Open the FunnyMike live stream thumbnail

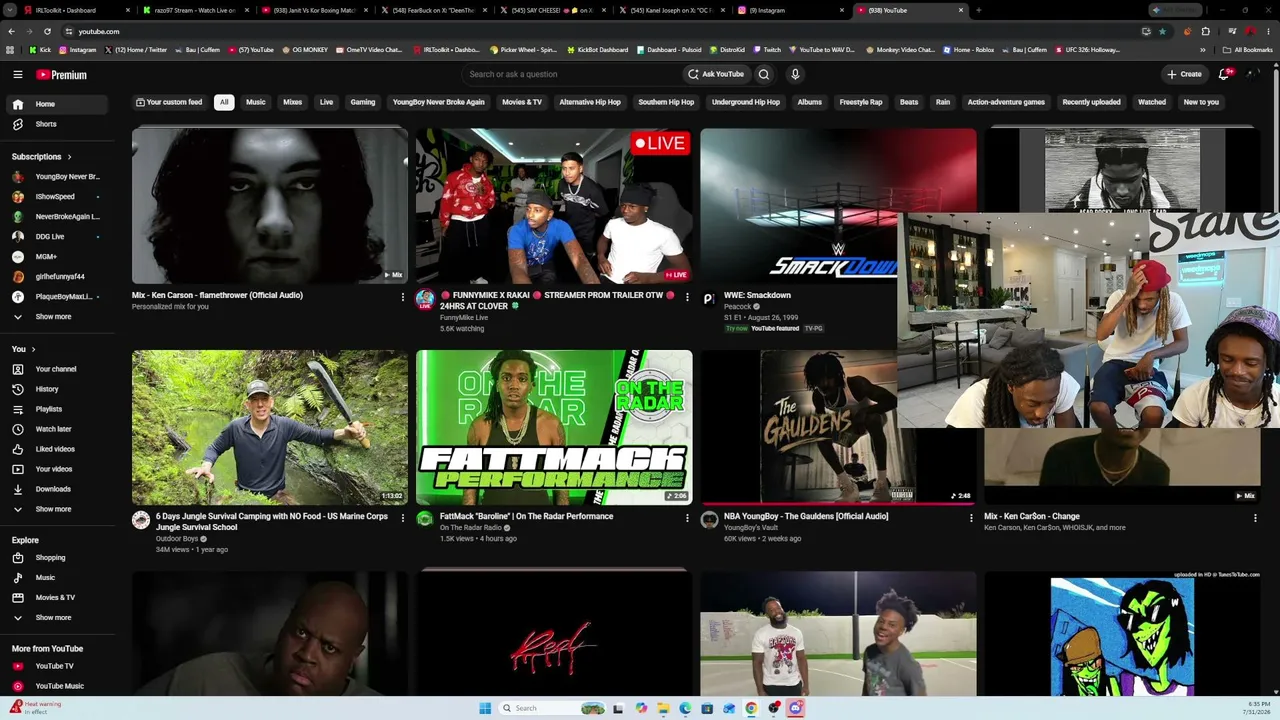click(x=554, y=206)
